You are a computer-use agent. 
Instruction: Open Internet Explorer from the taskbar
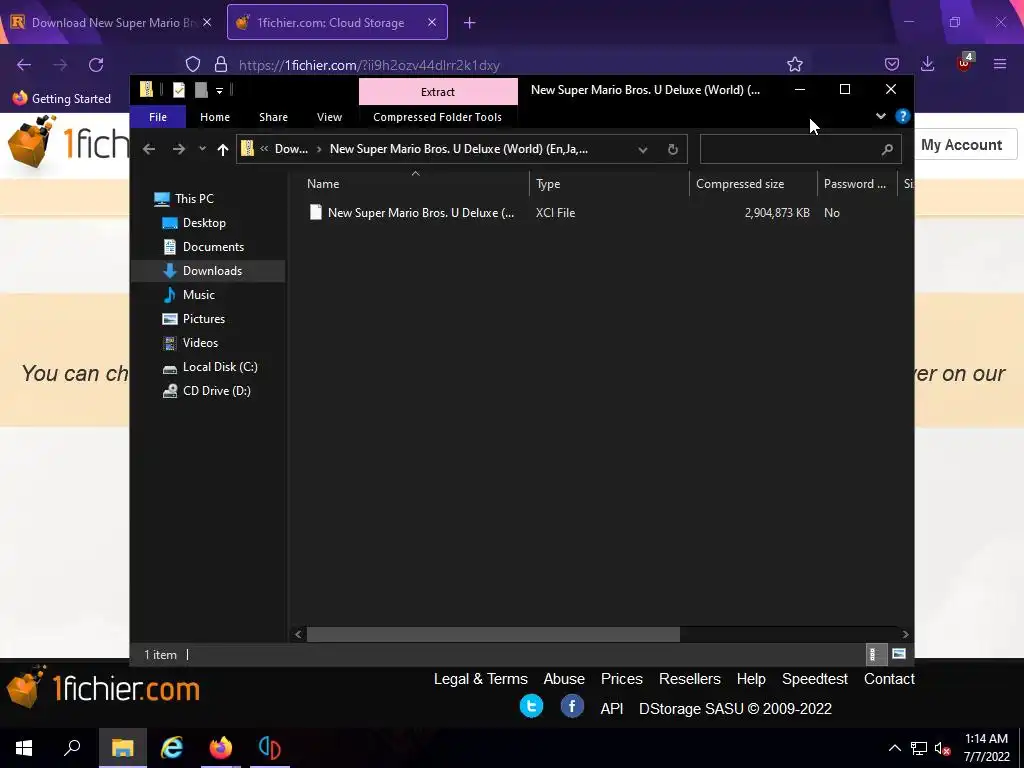[172, 748]
